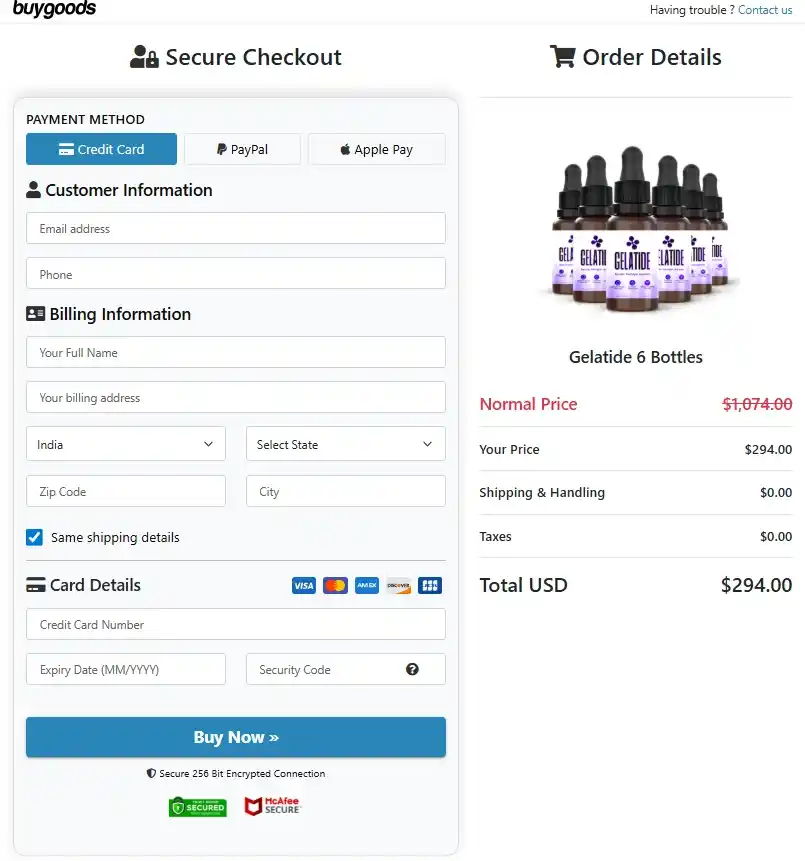Open the Contact us link
805x861 pixels.
[765, 10]
